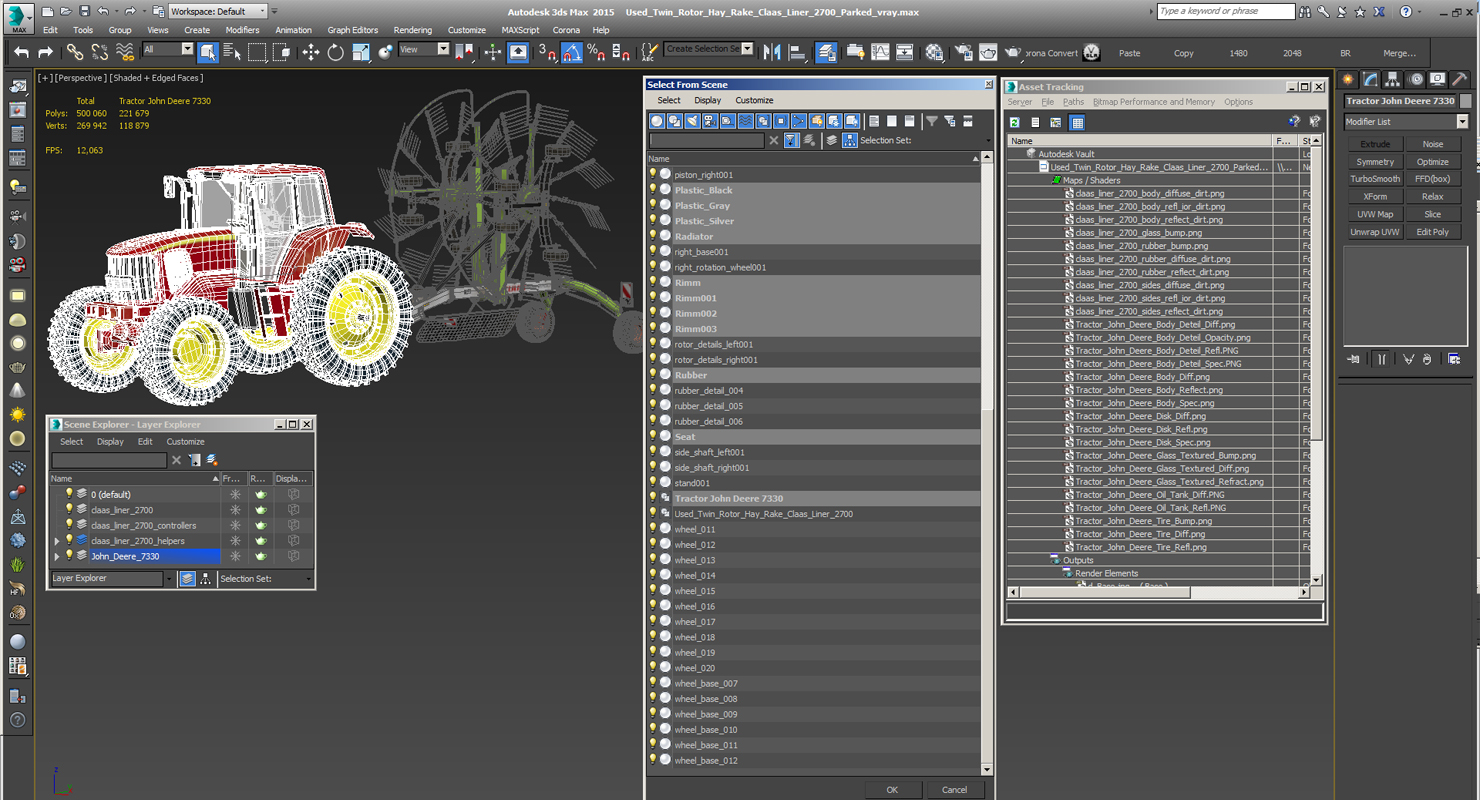
Task: Switch to Sort by Hierarchy in Layer Explorer
Action: click(x=205, y=578)
